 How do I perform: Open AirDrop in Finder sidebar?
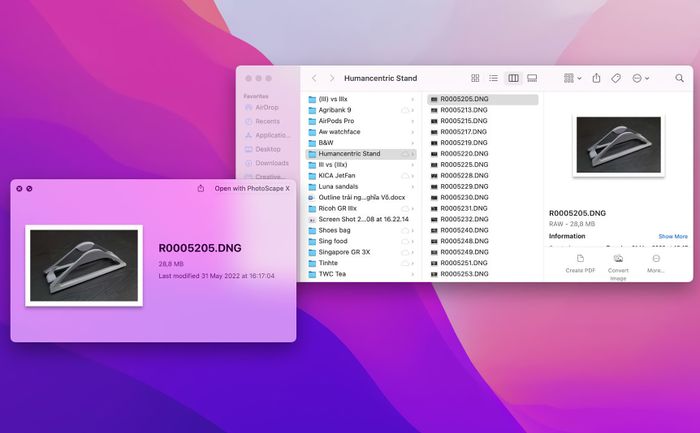[262, 108]
